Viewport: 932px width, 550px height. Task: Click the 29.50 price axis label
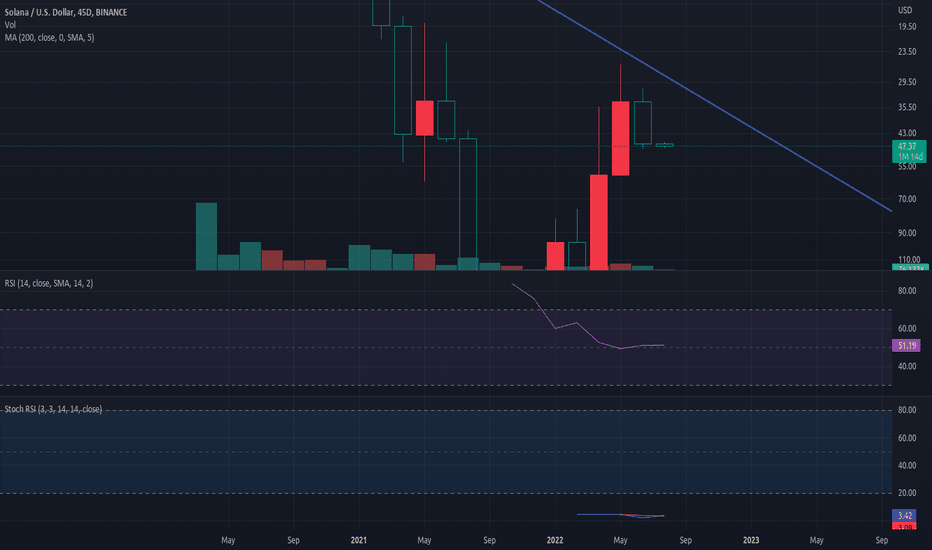(x=907, y=81)
